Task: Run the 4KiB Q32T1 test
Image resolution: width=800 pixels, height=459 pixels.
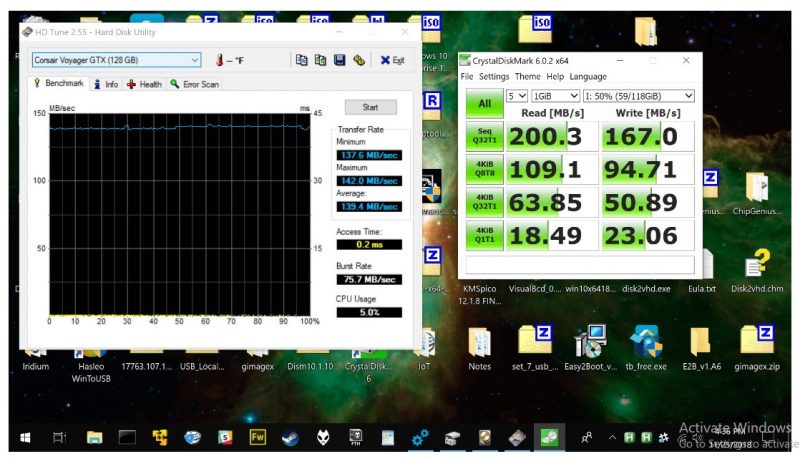Action: [484, 202]
